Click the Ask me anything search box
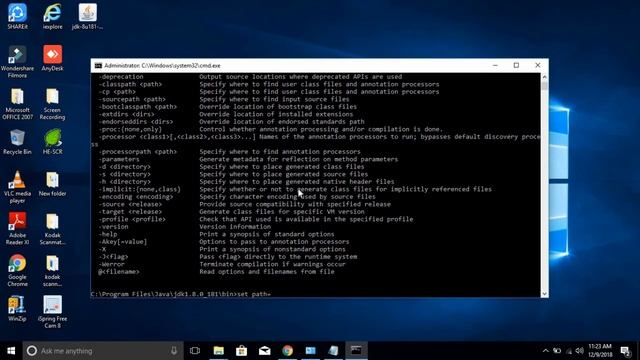This screenshot has height=360, width=640. [x=103, y=351]
